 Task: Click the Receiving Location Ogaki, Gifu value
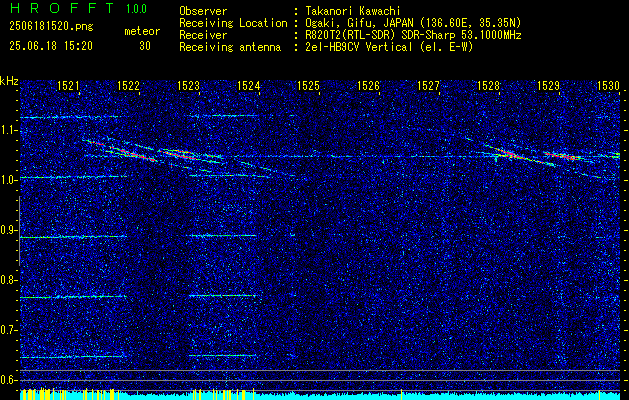(413, 23)
